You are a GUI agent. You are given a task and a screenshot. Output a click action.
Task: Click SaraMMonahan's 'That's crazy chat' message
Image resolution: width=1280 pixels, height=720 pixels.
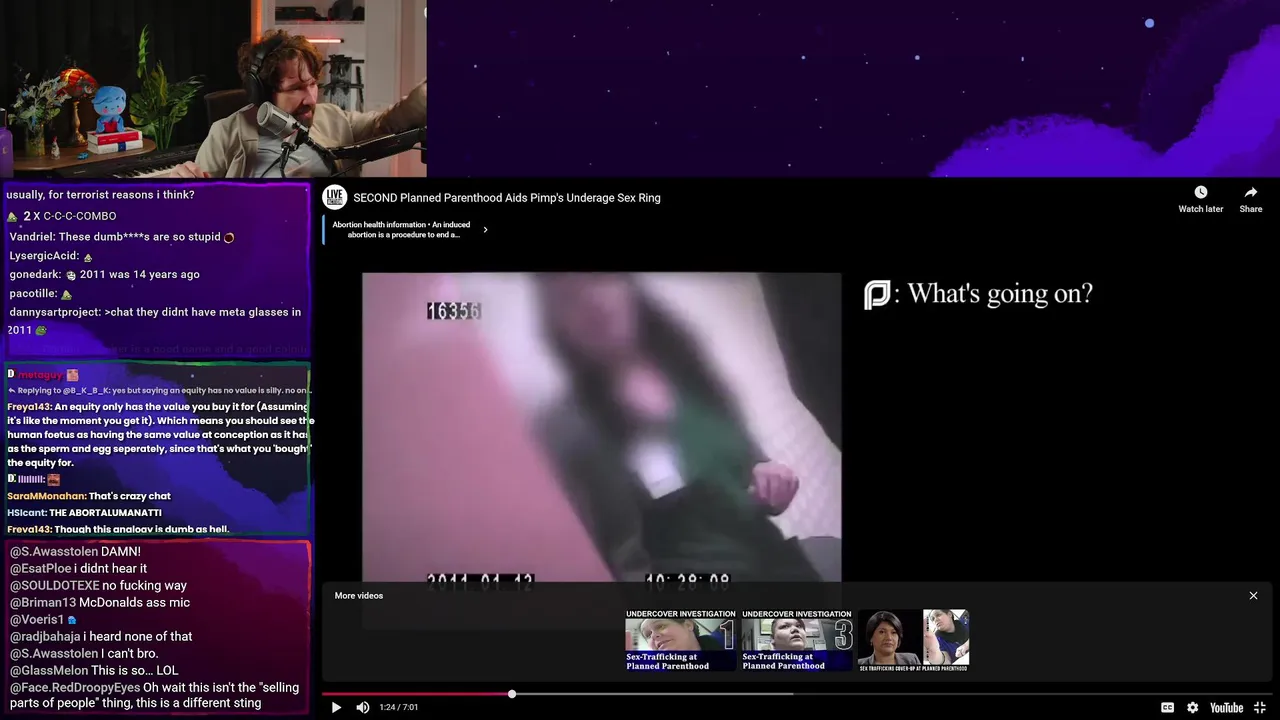(89, 496)
